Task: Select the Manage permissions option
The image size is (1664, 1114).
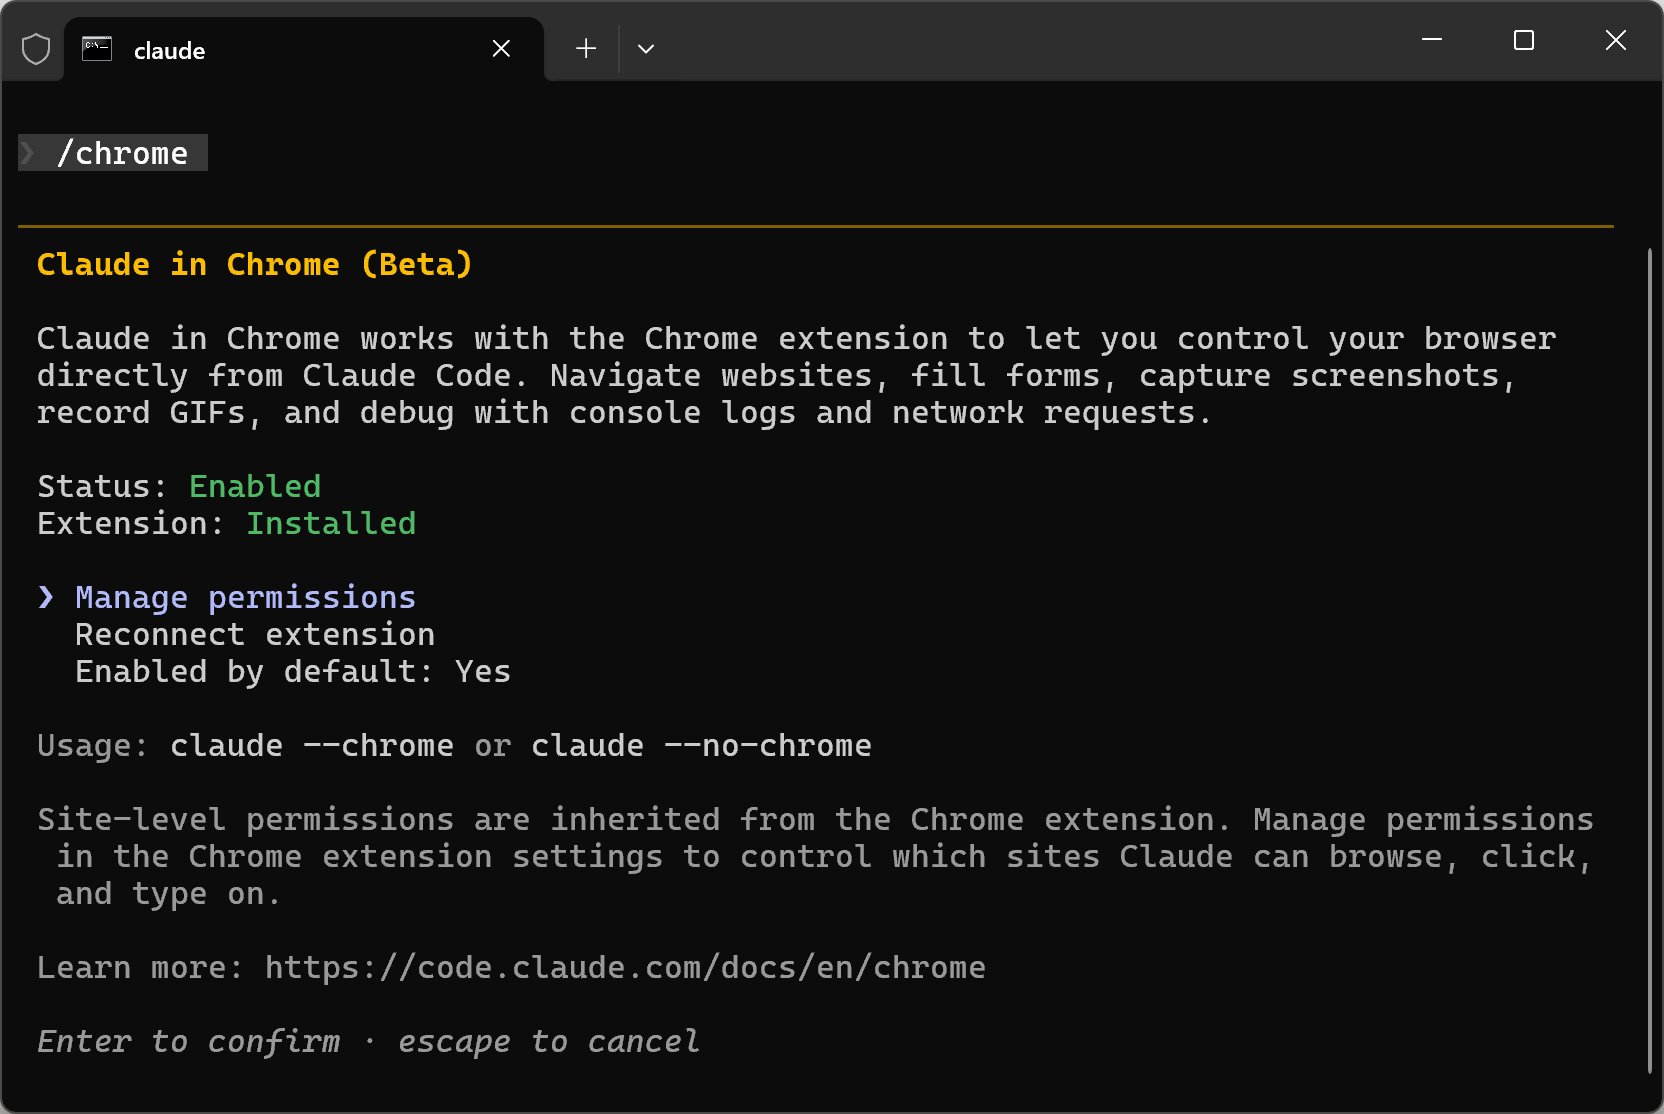Action: point(245,598)
